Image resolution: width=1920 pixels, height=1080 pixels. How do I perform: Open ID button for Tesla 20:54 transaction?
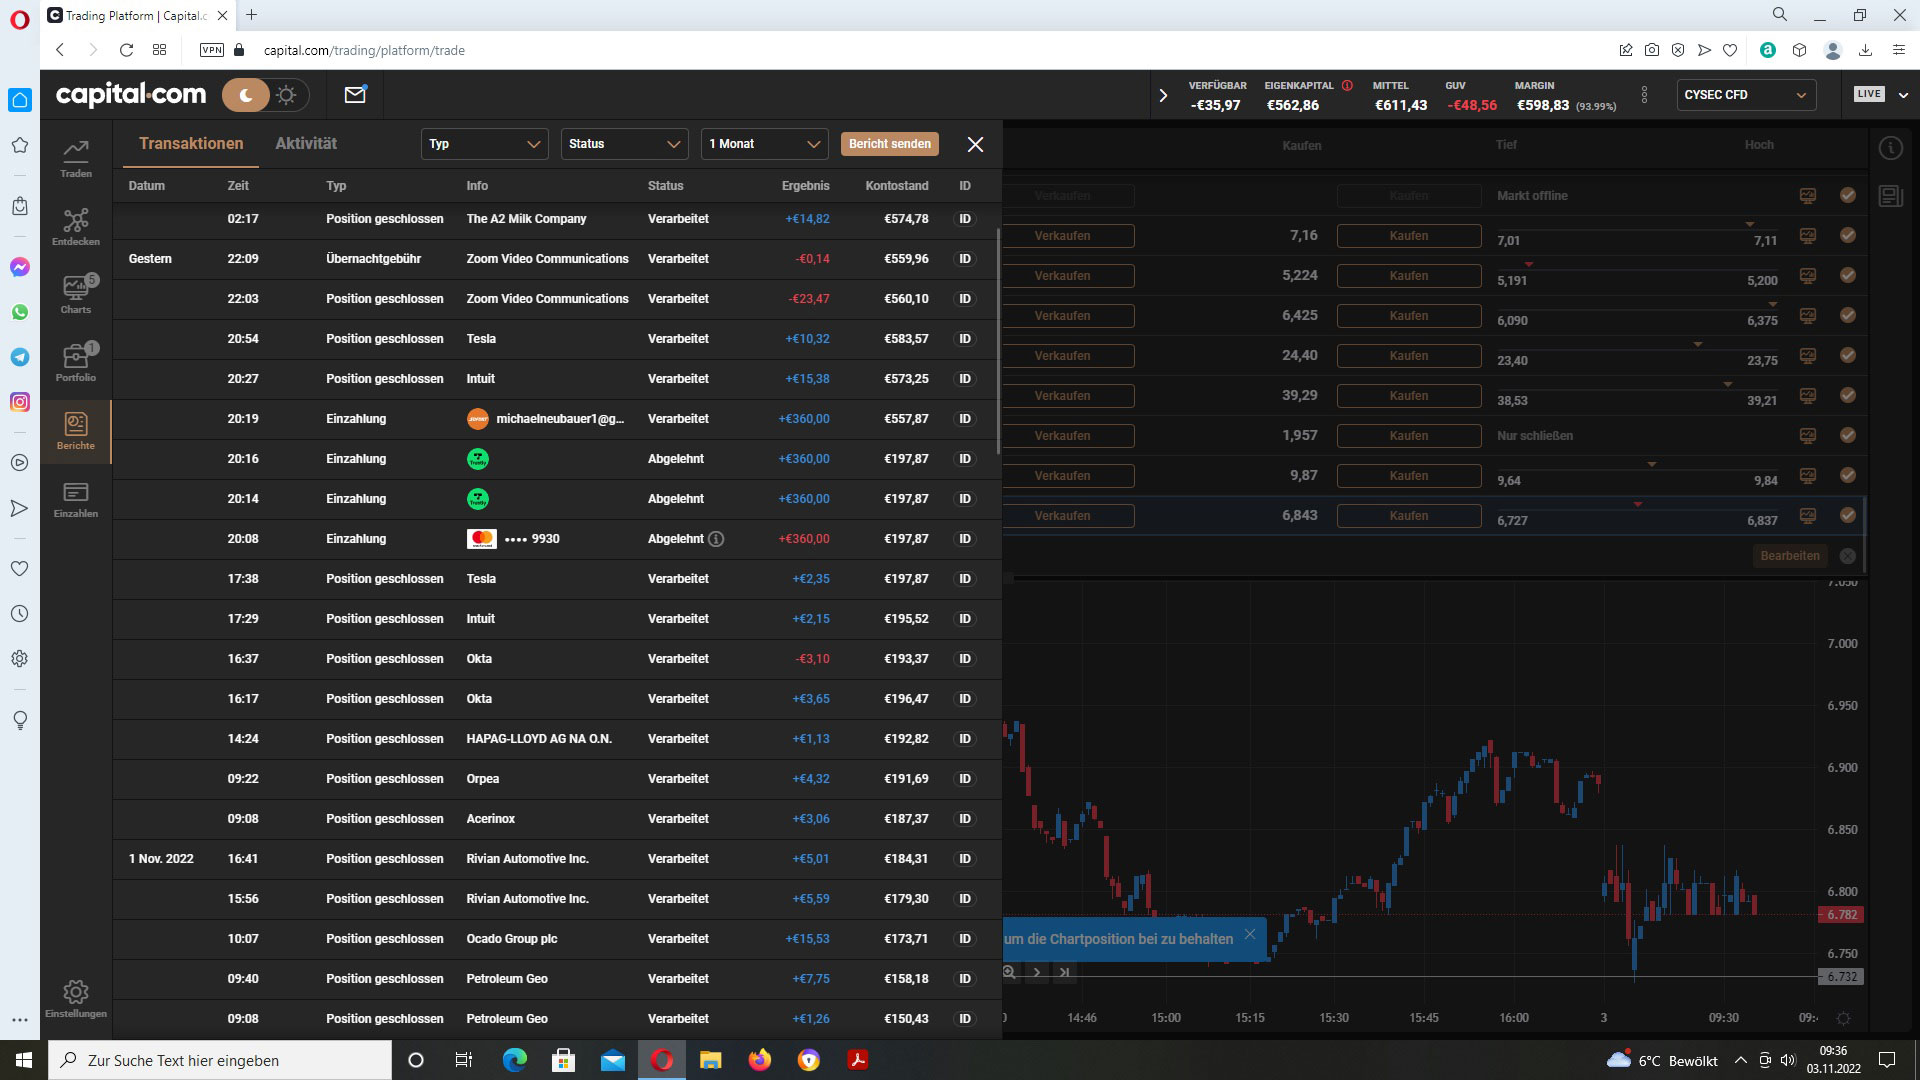coord(965,339)
